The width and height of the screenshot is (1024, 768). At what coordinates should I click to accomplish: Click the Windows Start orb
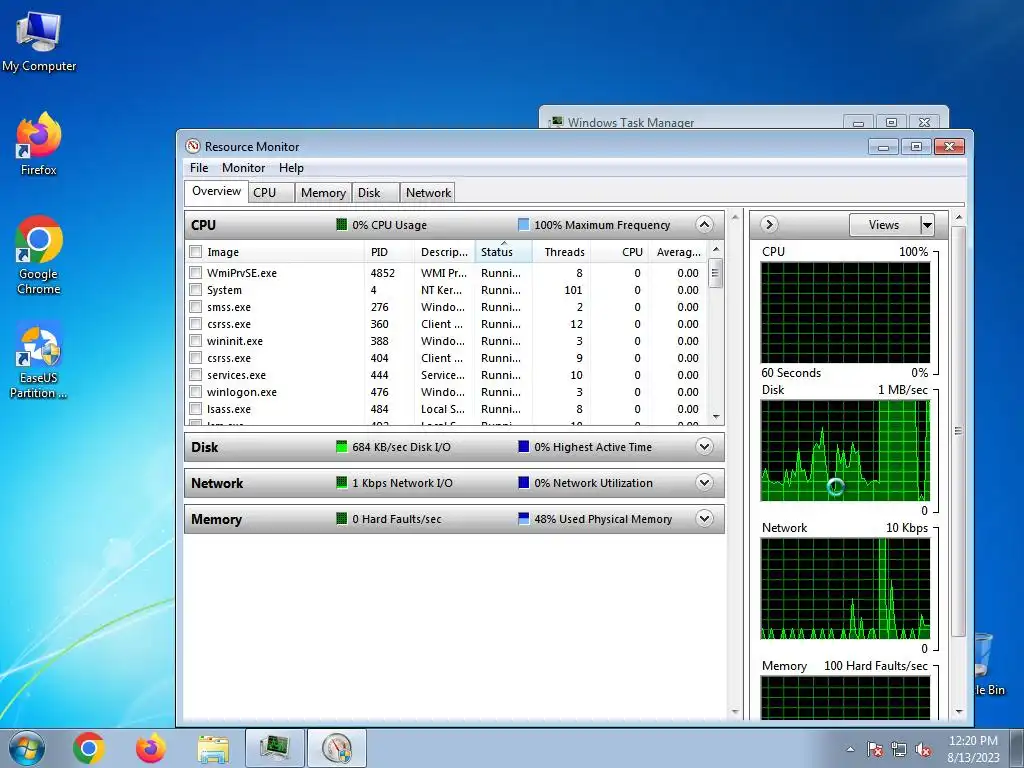[27, 748]
